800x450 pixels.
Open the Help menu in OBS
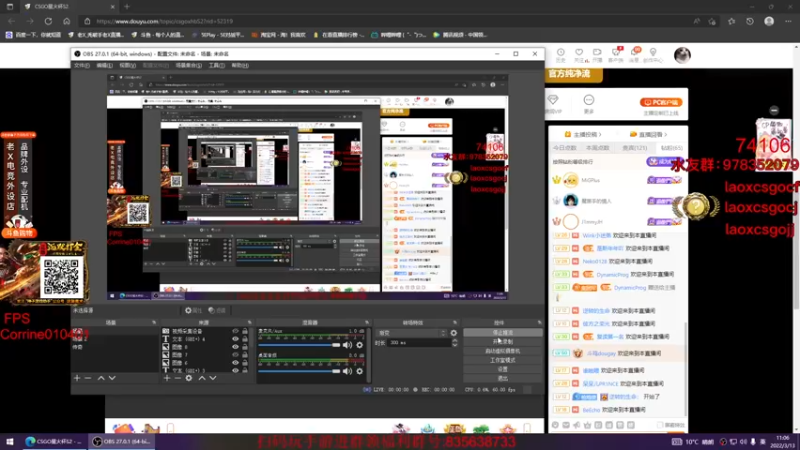point(240,65)
